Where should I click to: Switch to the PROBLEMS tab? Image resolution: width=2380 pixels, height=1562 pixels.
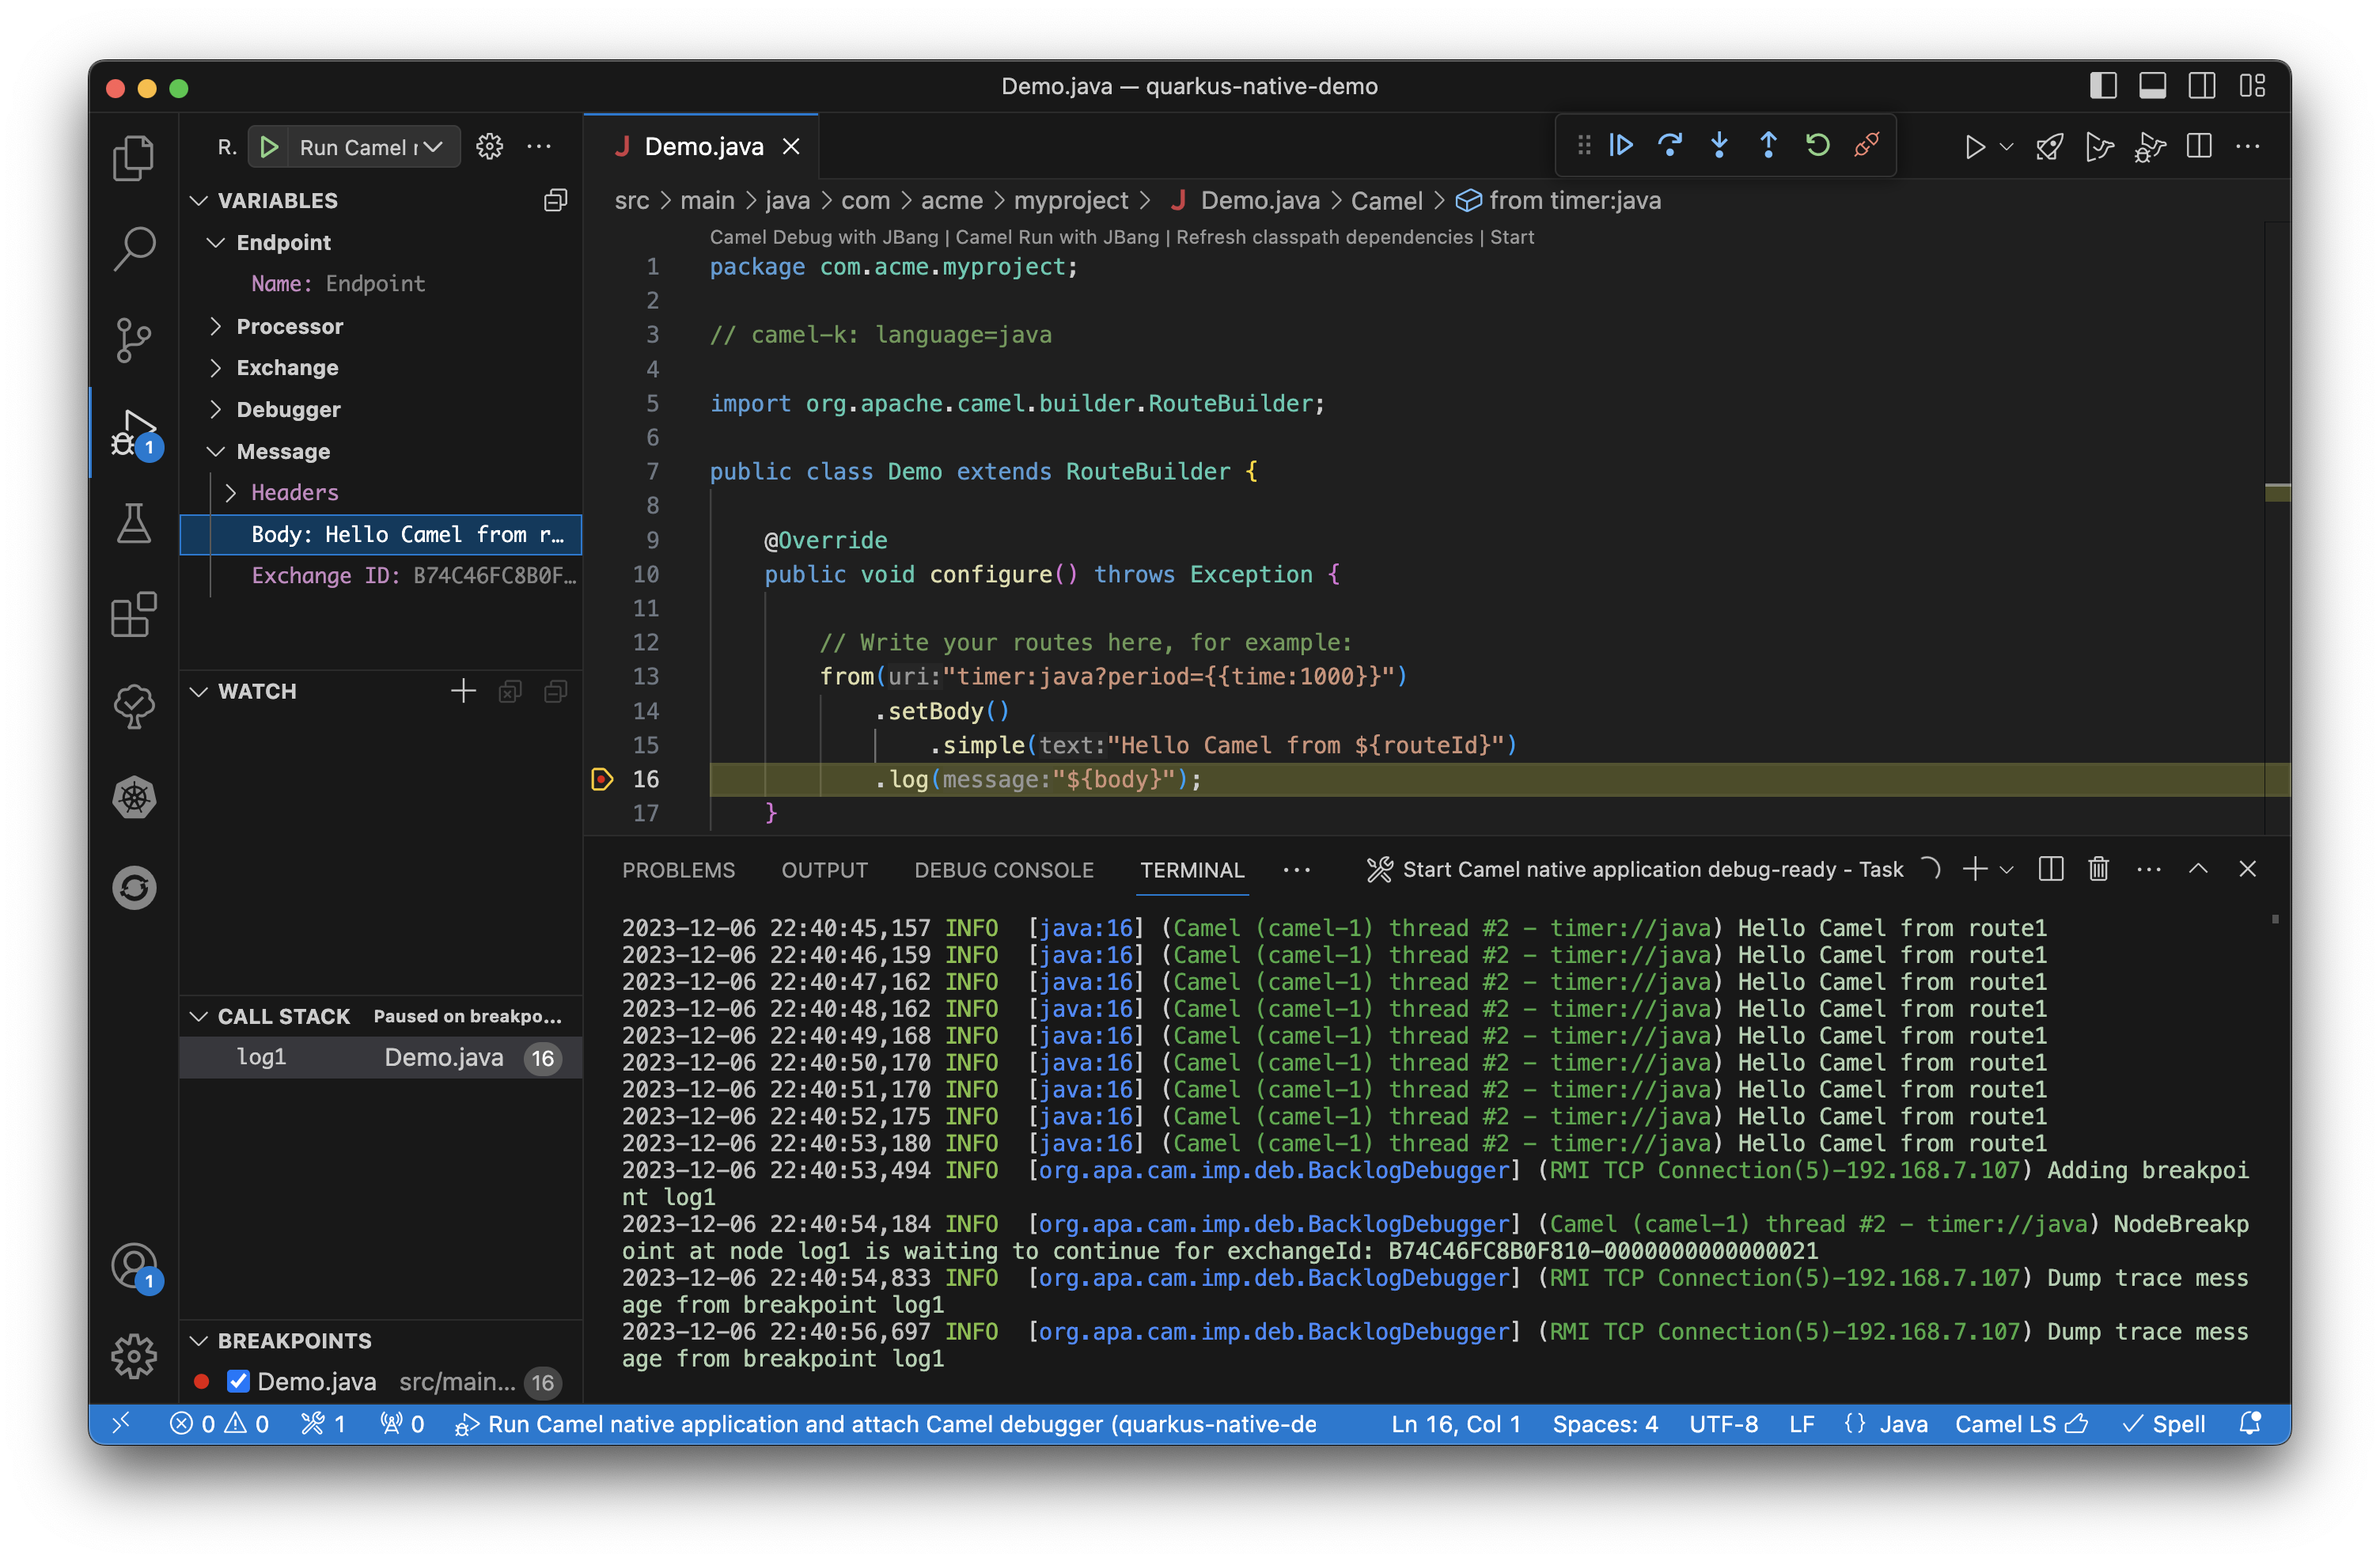coord(678,870)
